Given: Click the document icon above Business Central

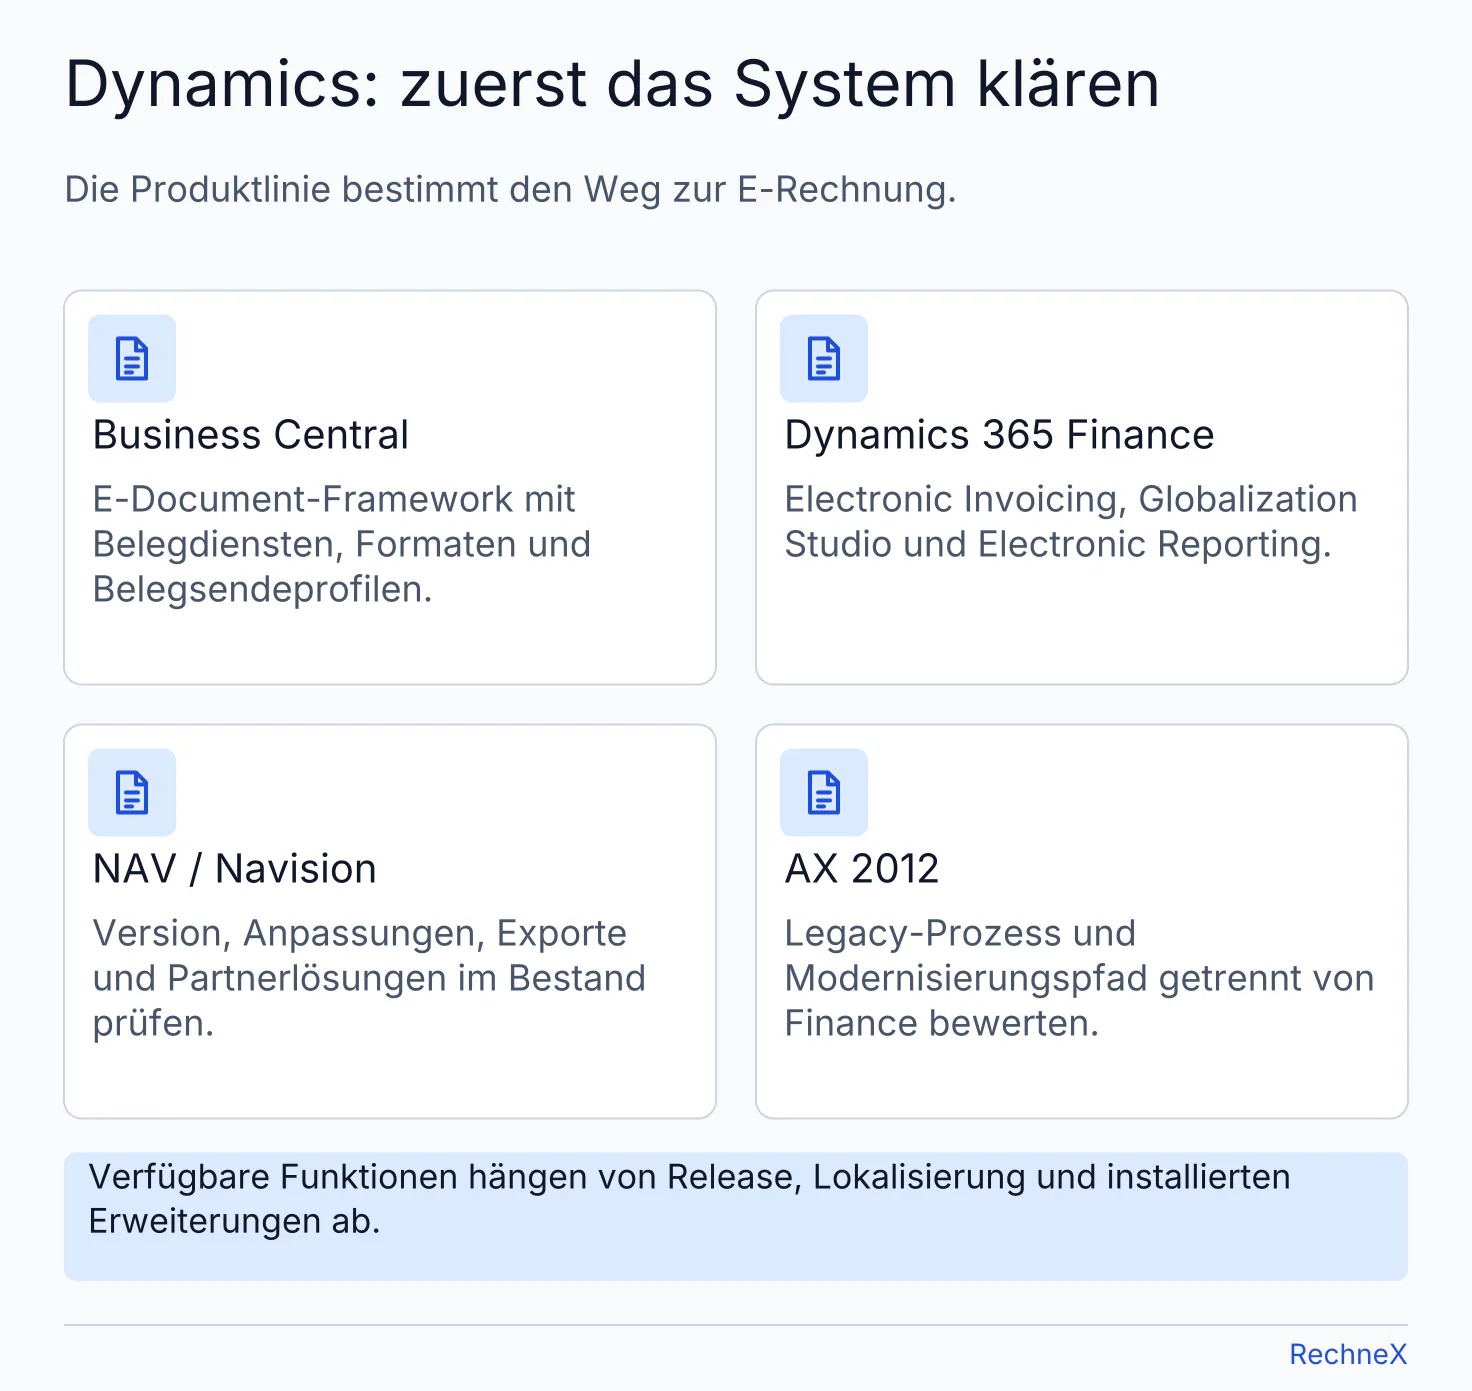Looking at the screenshot, I should [x=132, y=359].
